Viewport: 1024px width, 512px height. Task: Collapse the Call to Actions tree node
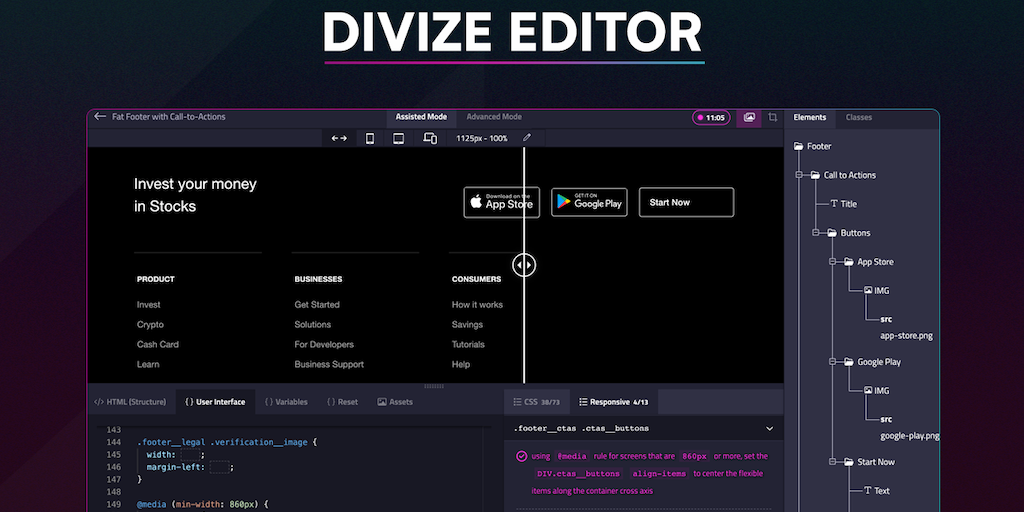[800, 175]
